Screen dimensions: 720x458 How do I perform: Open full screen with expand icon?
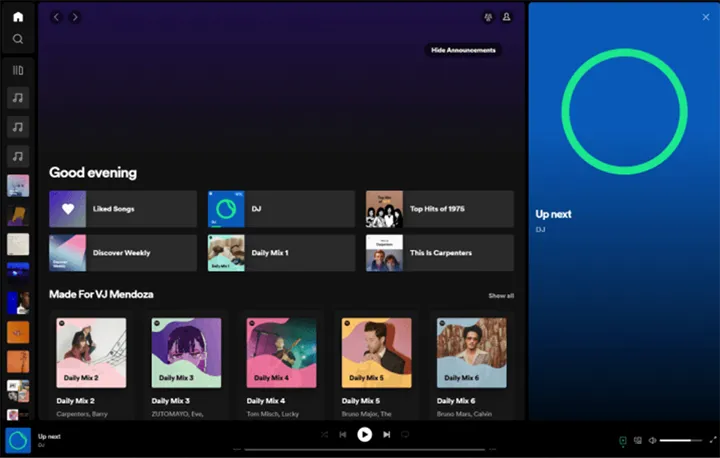pyautogui.click(x=713, y=440)
